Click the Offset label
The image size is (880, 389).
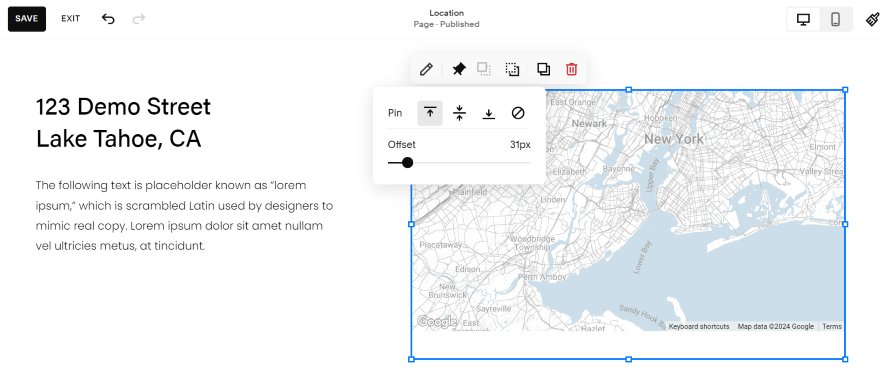(402, 145)
